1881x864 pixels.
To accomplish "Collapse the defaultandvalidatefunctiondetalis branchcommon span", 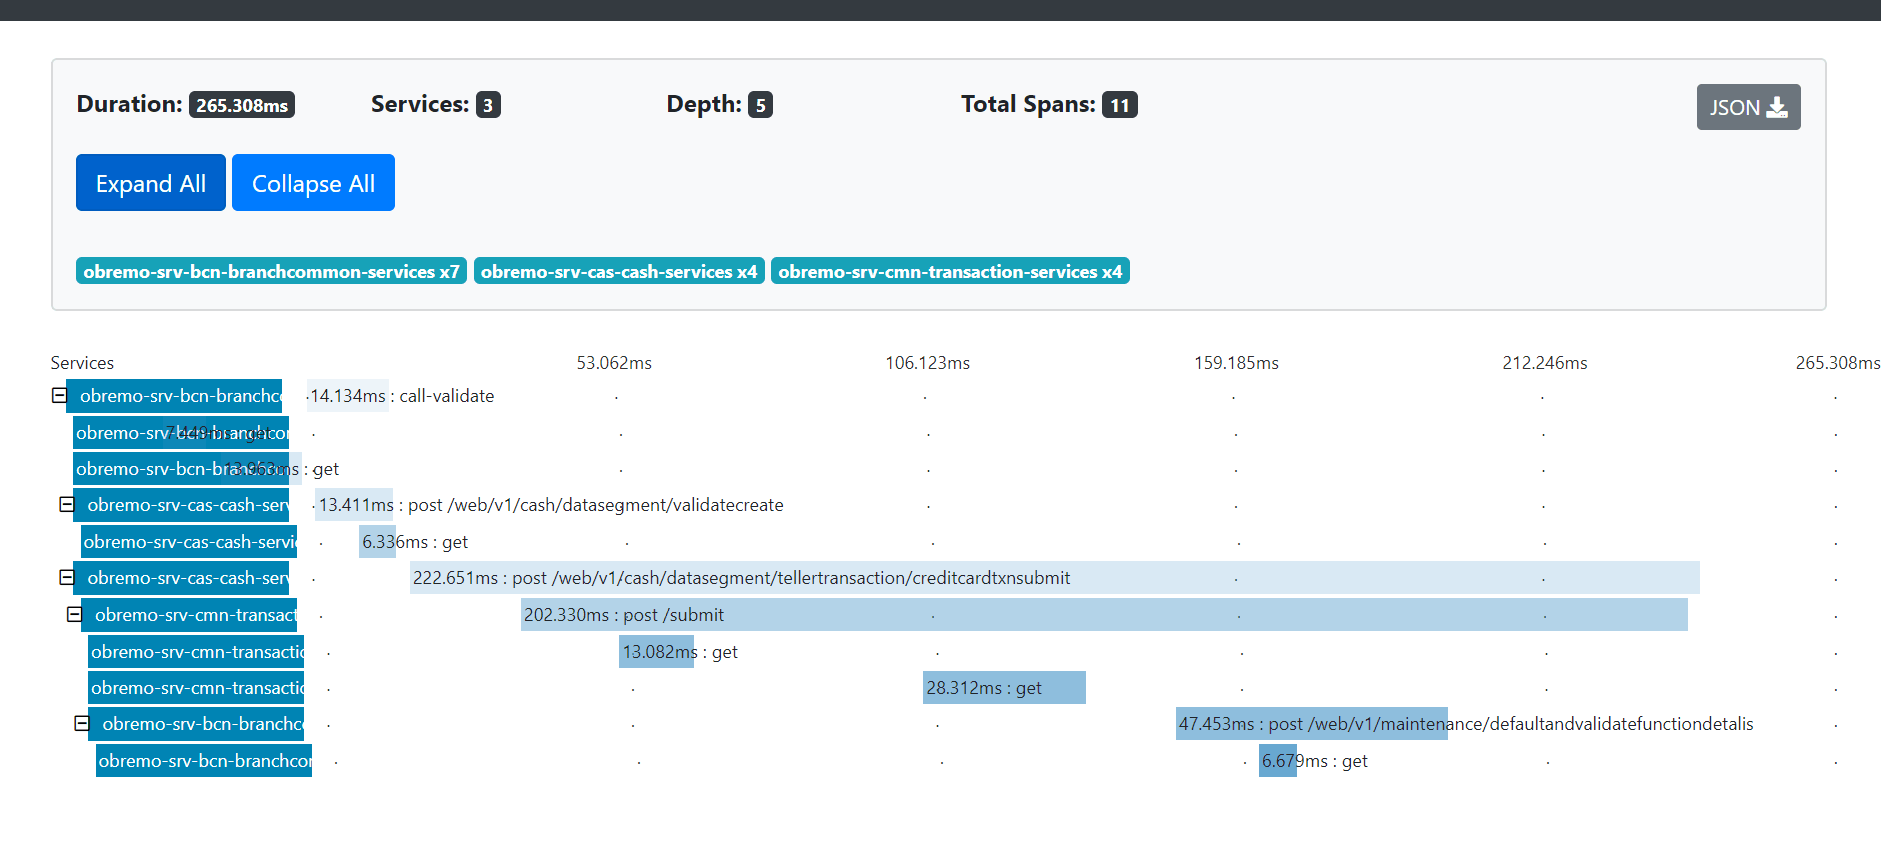I will [x=82, y=723].
